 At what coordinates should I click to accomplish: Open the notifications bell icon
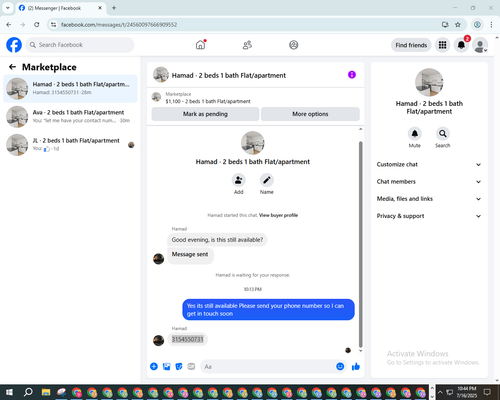tap(461, 45)
